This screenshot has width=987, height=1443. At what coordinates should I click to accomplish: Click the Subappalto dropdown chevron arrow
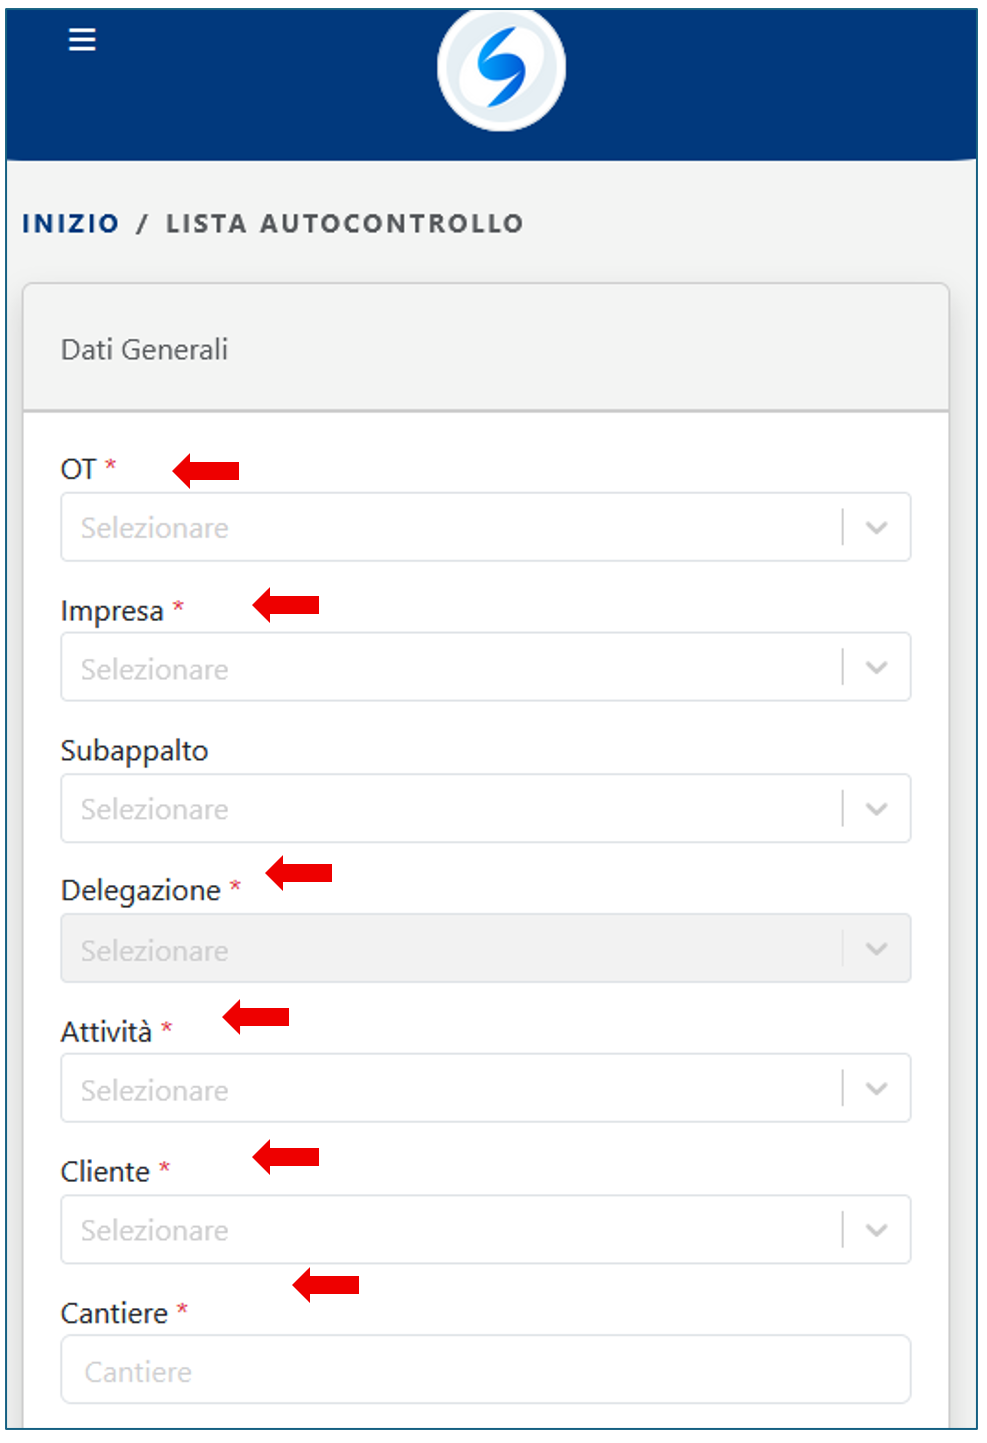(876, 809)
